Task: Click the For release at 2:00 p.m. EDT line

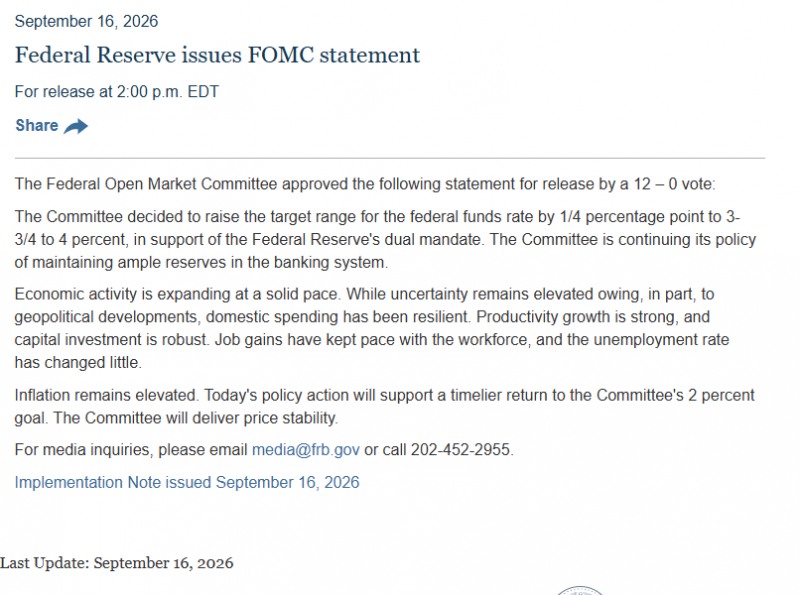Action: point(117,92)
